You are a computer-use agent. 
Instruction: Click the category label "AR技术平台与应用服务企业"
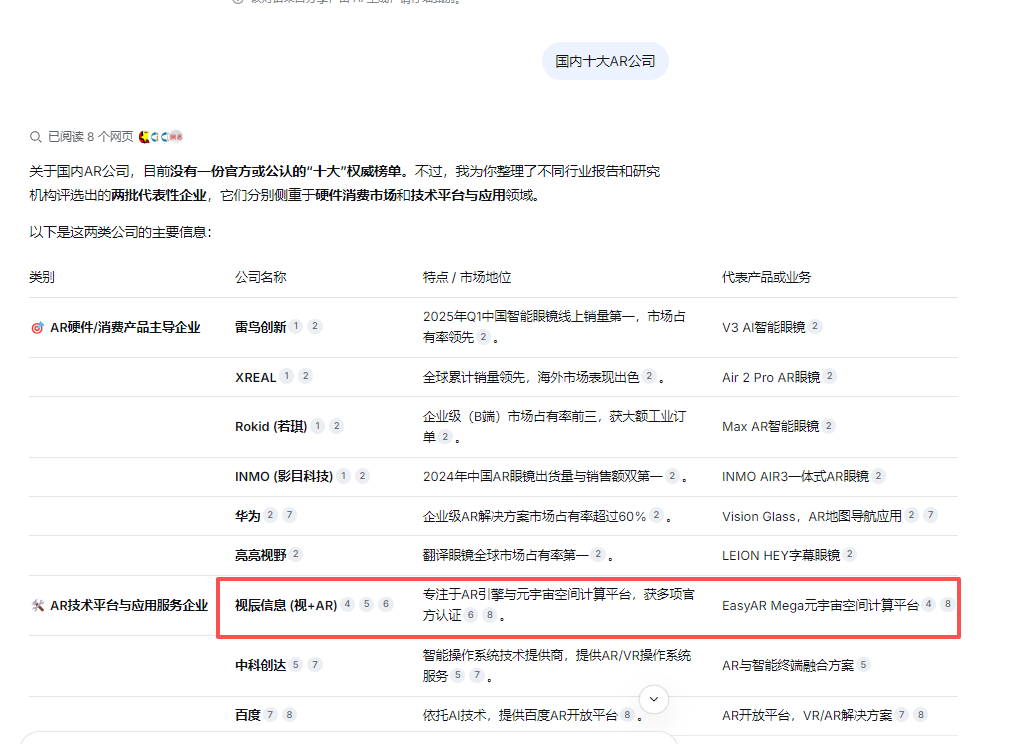point(129,606)
